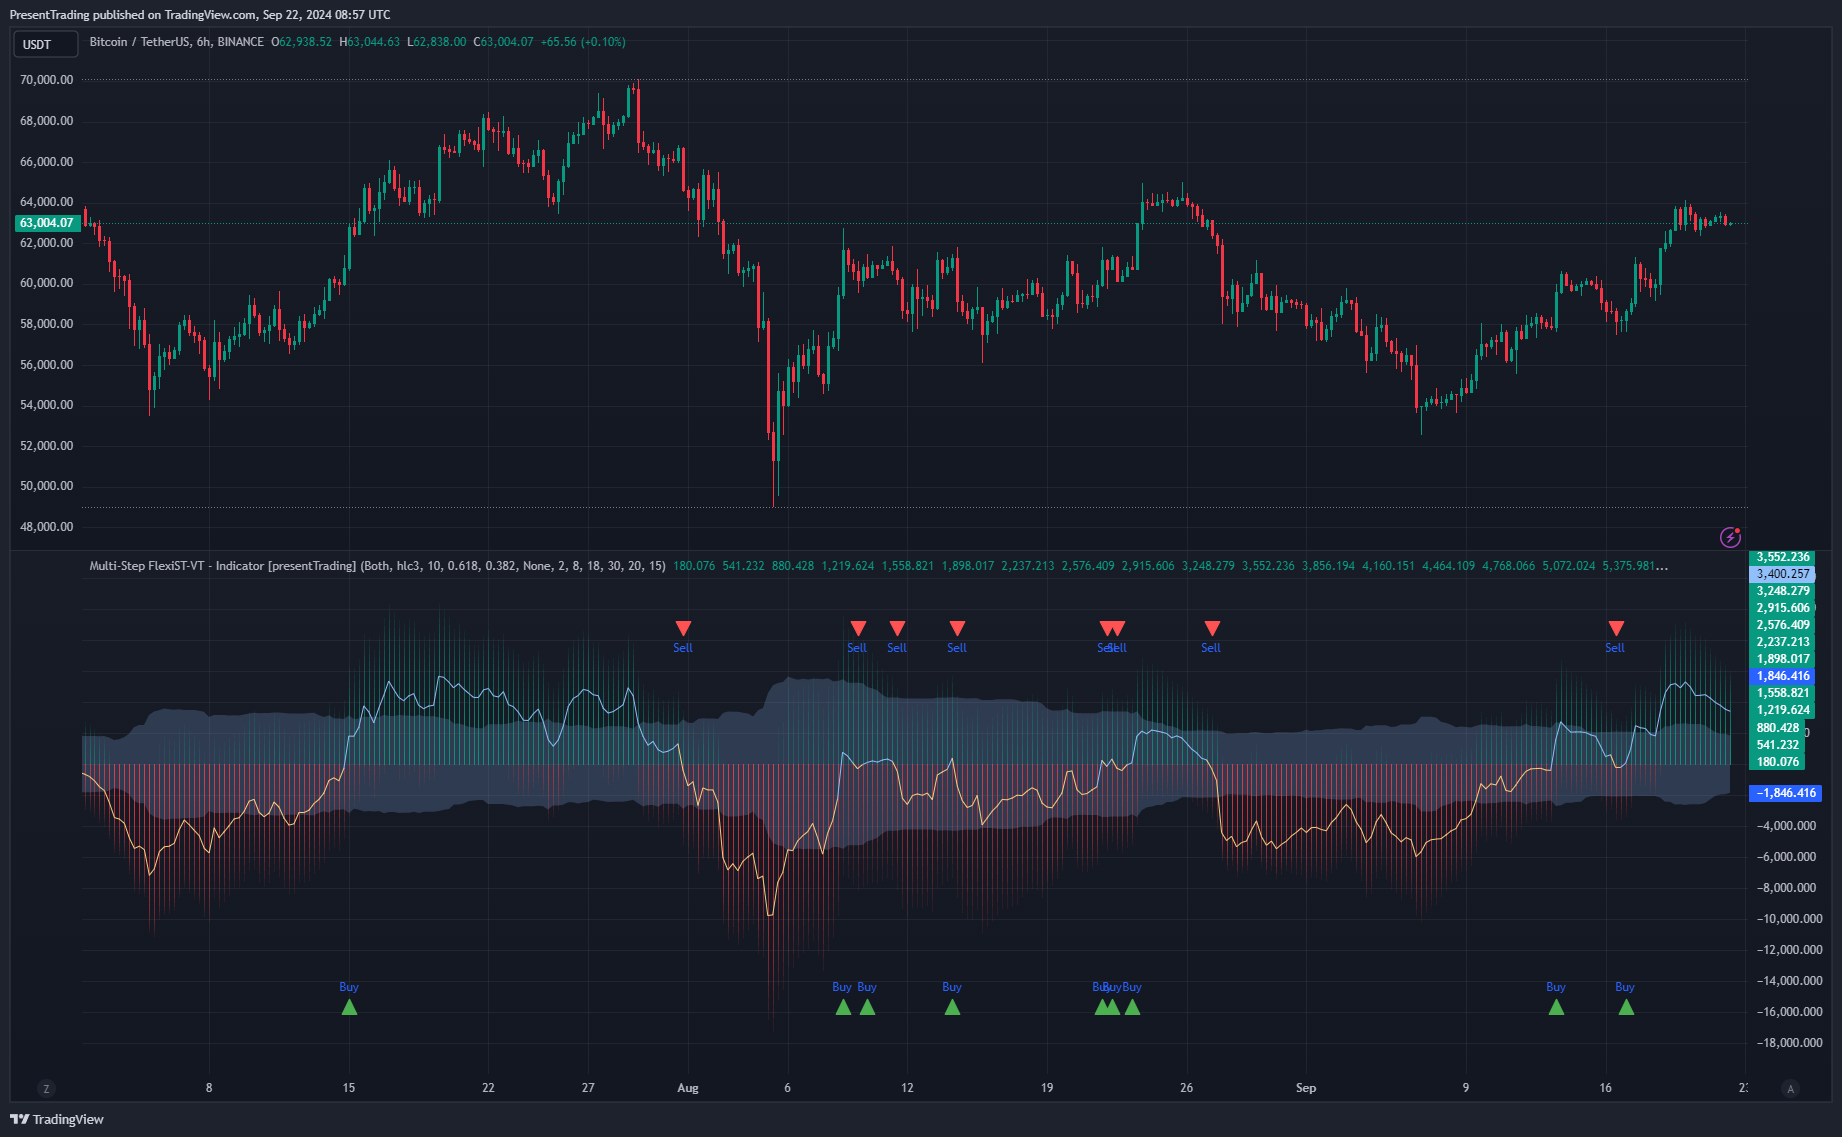This screenshot has height=1137, width=1842.
Task: Click the green 3,552.236 axis label
Action: point(1783,557)
